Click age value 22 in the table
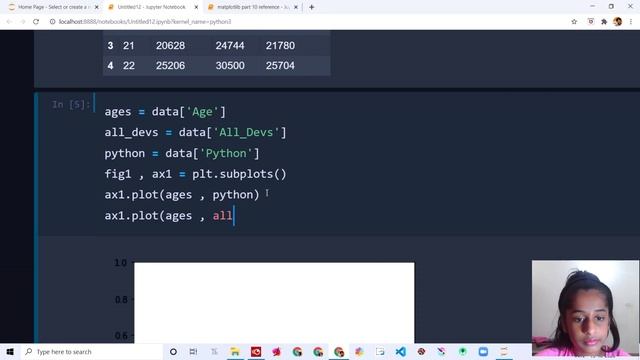Viewport: 640px width, 360px height. point(129,65)
